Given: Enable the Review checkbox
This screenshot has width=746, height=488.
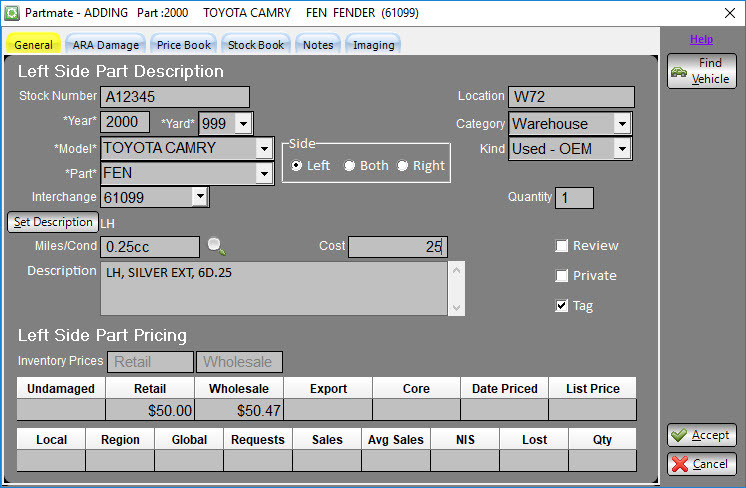Looking at the screenshot, I should [561, 246].
